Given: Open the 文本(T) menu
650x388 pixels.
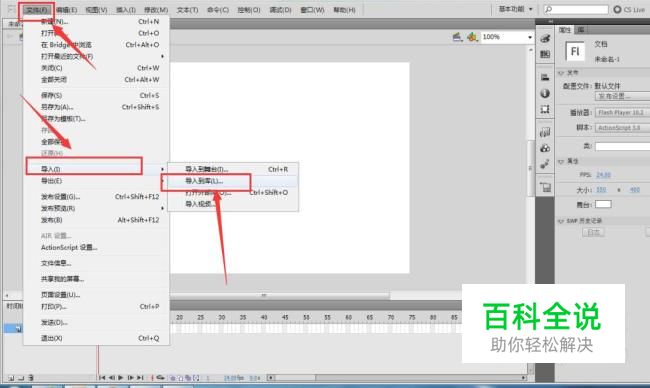Looking at the screenshot, I should coord(187,10).
